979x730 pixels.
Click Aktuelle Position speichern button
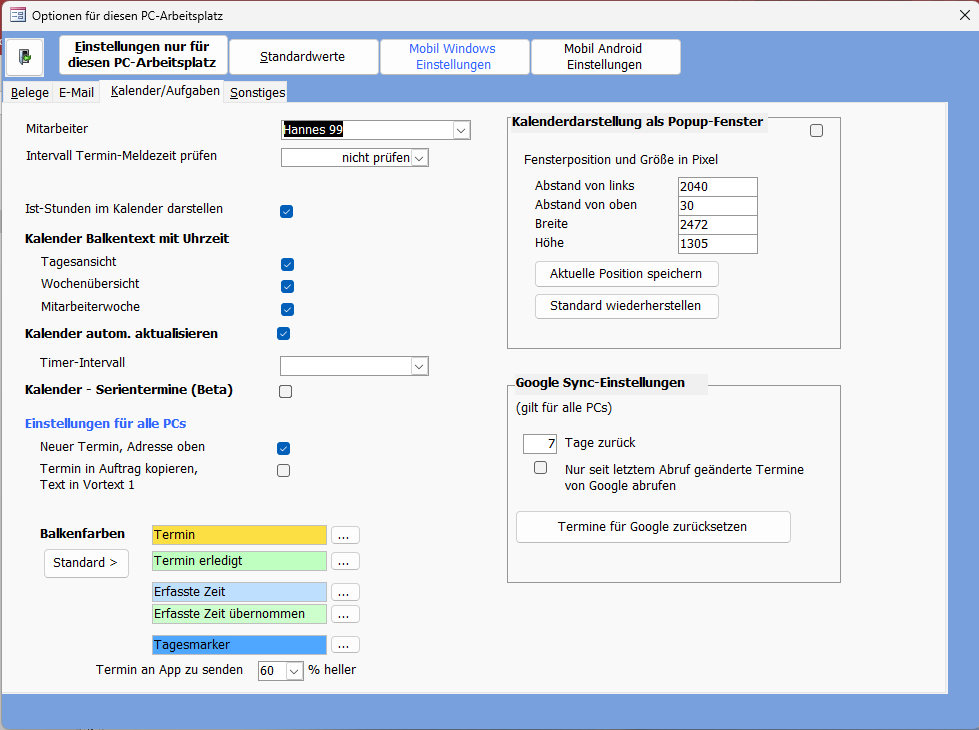pyautogui.click(x=626, y=274)
